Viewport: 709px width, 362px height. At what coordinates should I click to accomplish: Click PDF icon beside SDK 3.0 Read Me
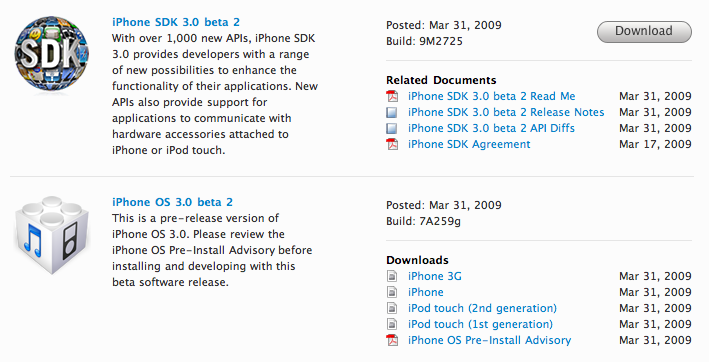(392, 96)
